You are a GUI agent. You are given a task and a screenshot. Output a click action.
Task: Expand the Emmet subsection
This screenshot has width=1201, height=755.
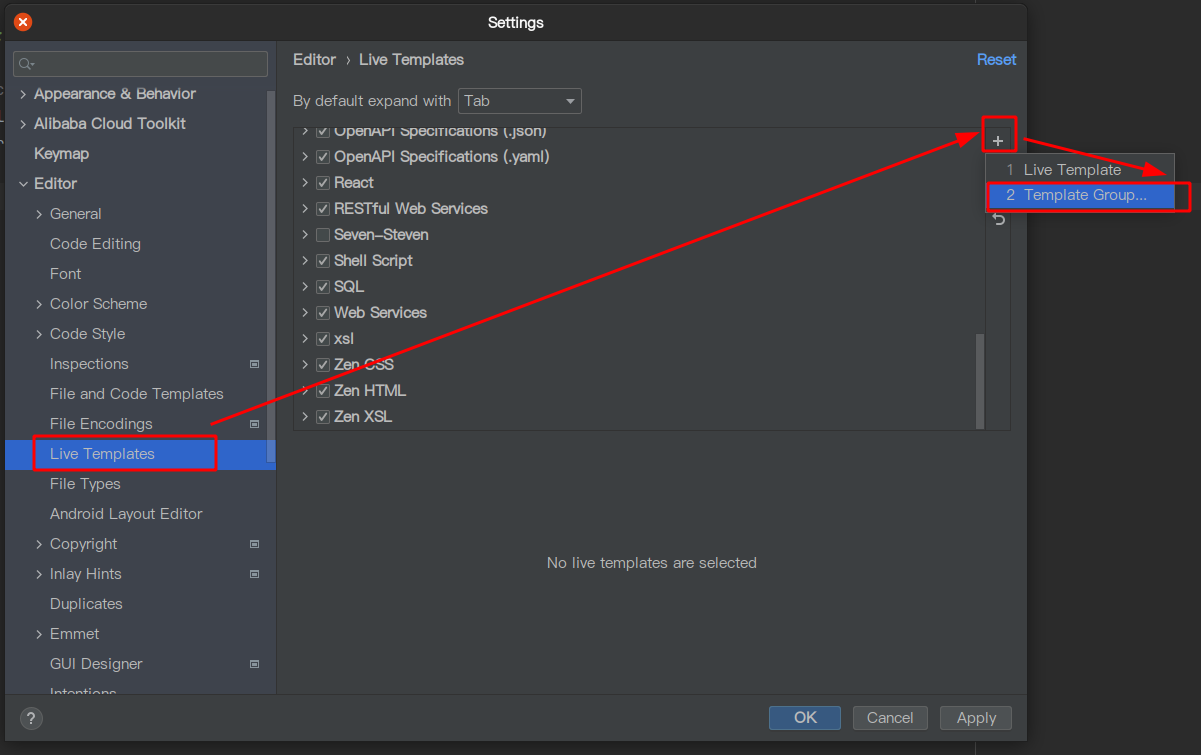coord(39,634)
